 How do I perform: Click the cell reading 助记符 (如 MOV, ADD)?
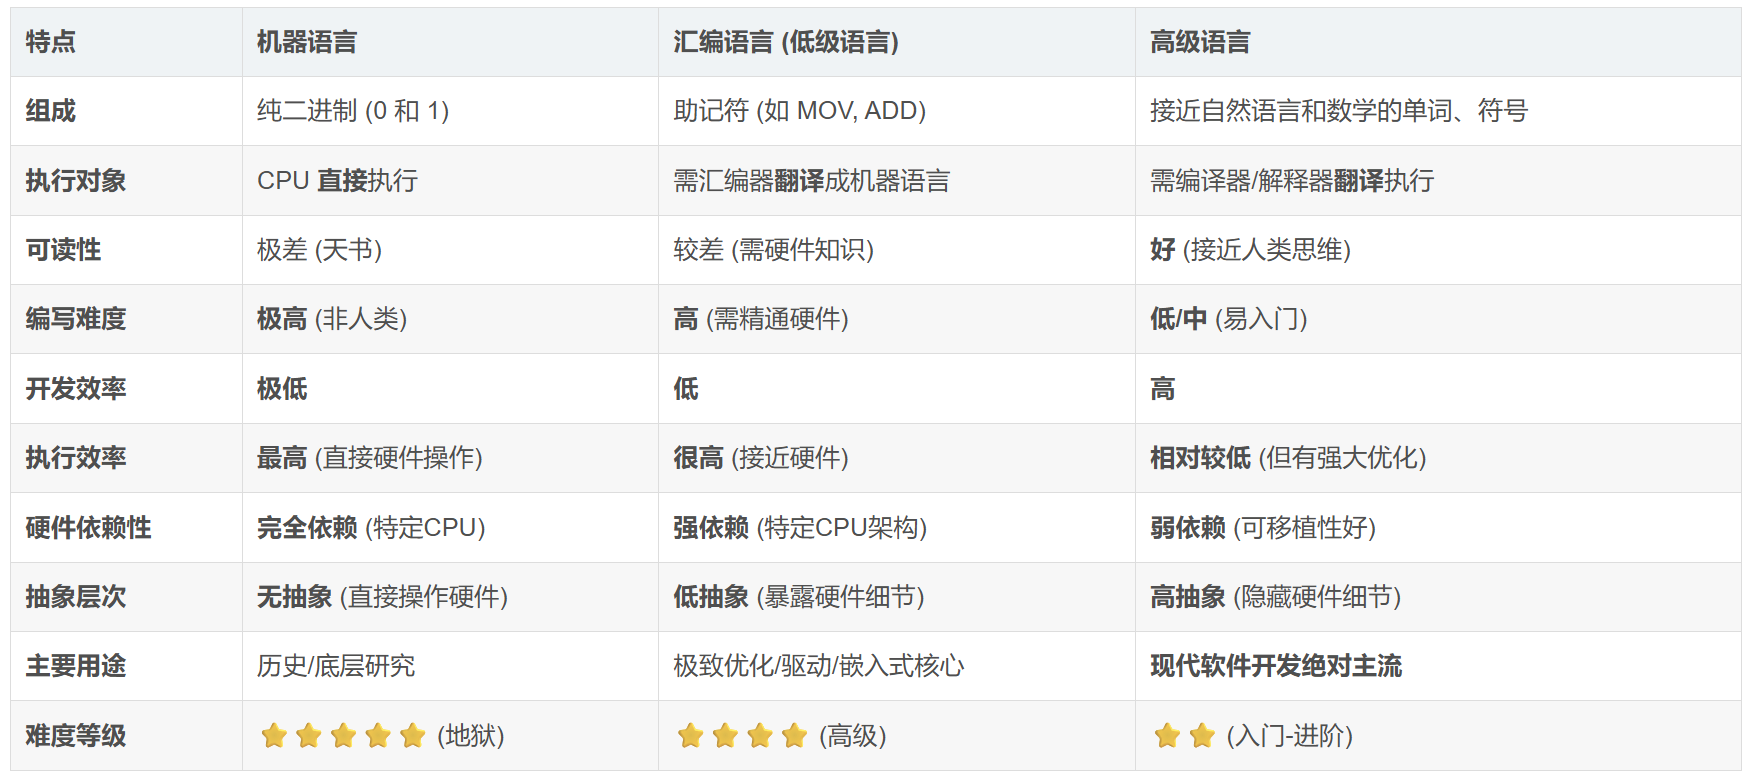pyautogui.click(x=800, y=111)
